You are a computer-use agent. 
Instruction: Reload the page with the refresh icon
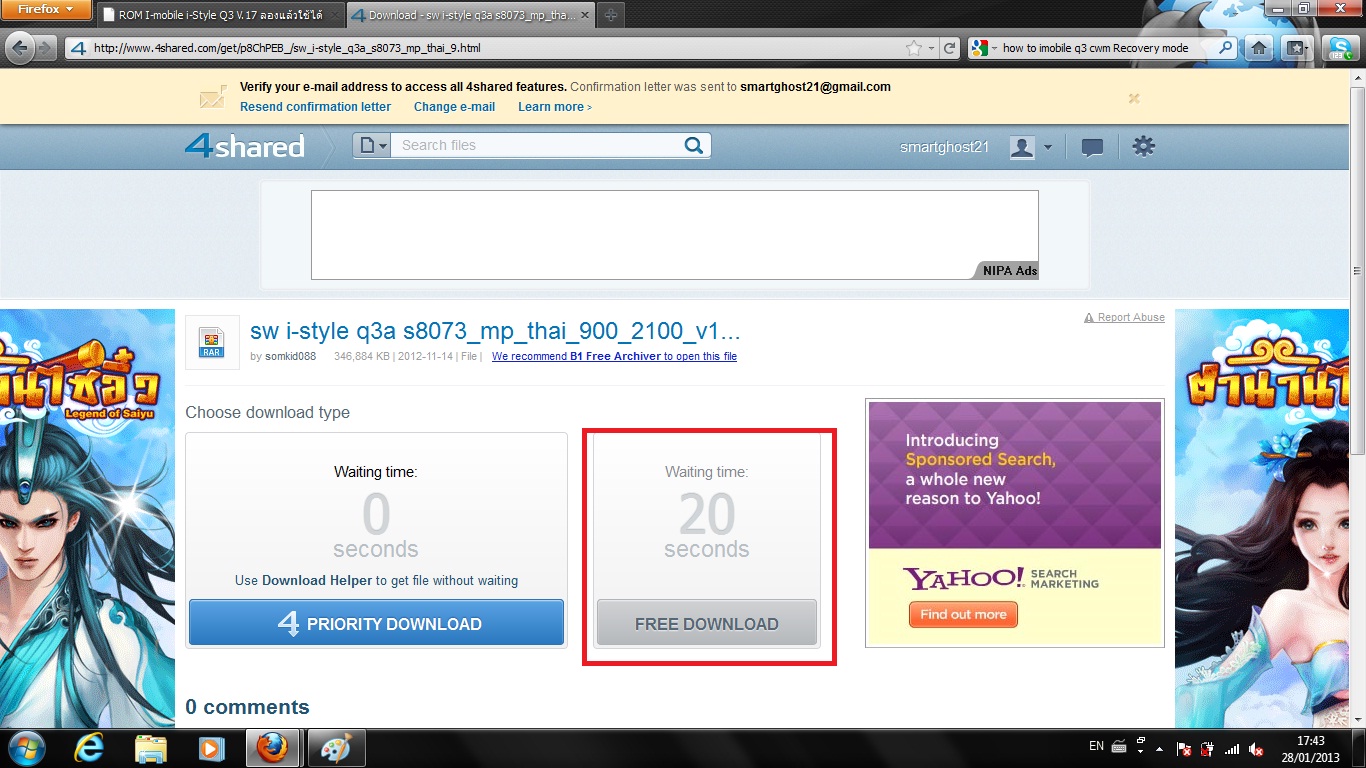tap(950, 47)
